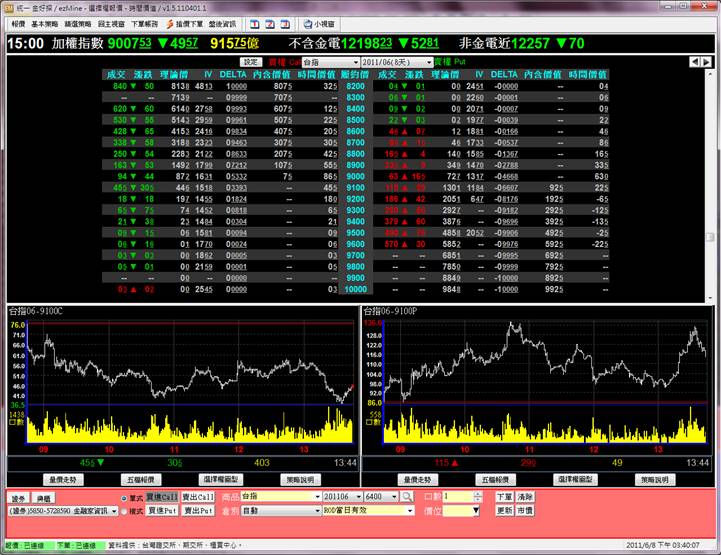
Task: Toggle the 買進Call order type button
Action: (x=162, y=496)
